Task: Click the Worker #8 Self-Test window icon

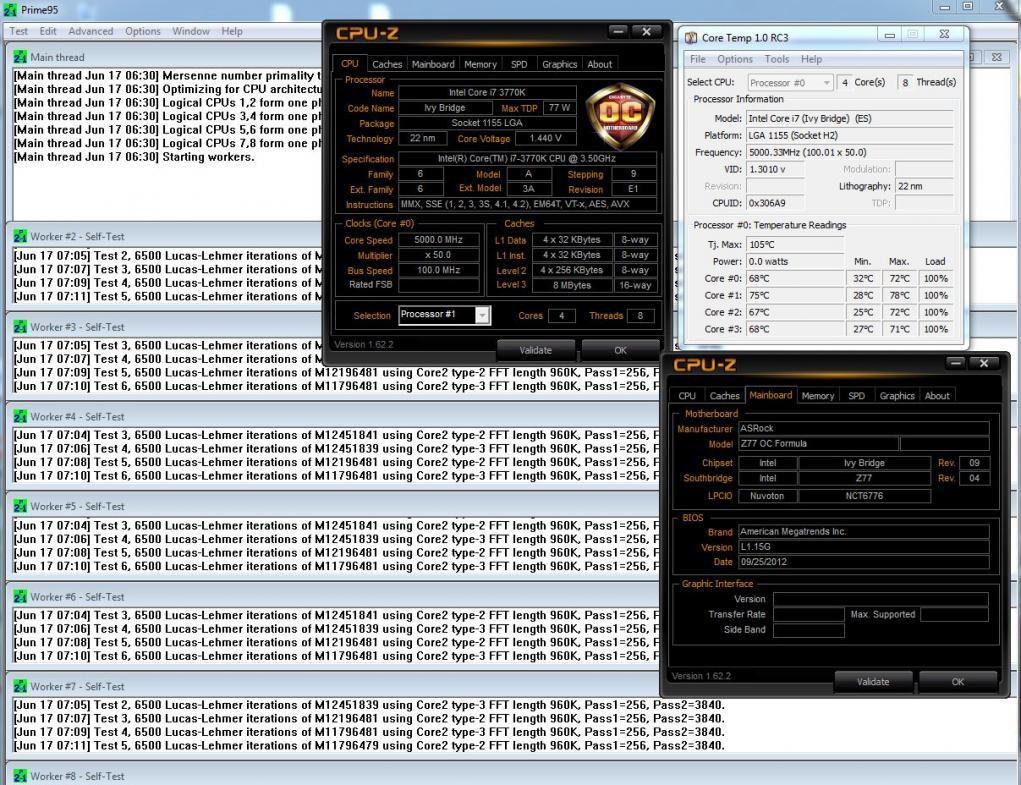Action: coord(20,777)
